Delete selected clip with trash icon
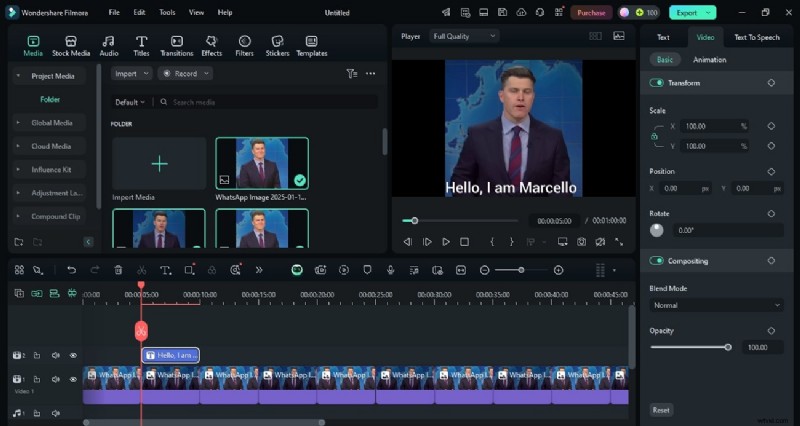Image resolution: width=800 pixels, height=426 pixels. click(x=118, y=270)
